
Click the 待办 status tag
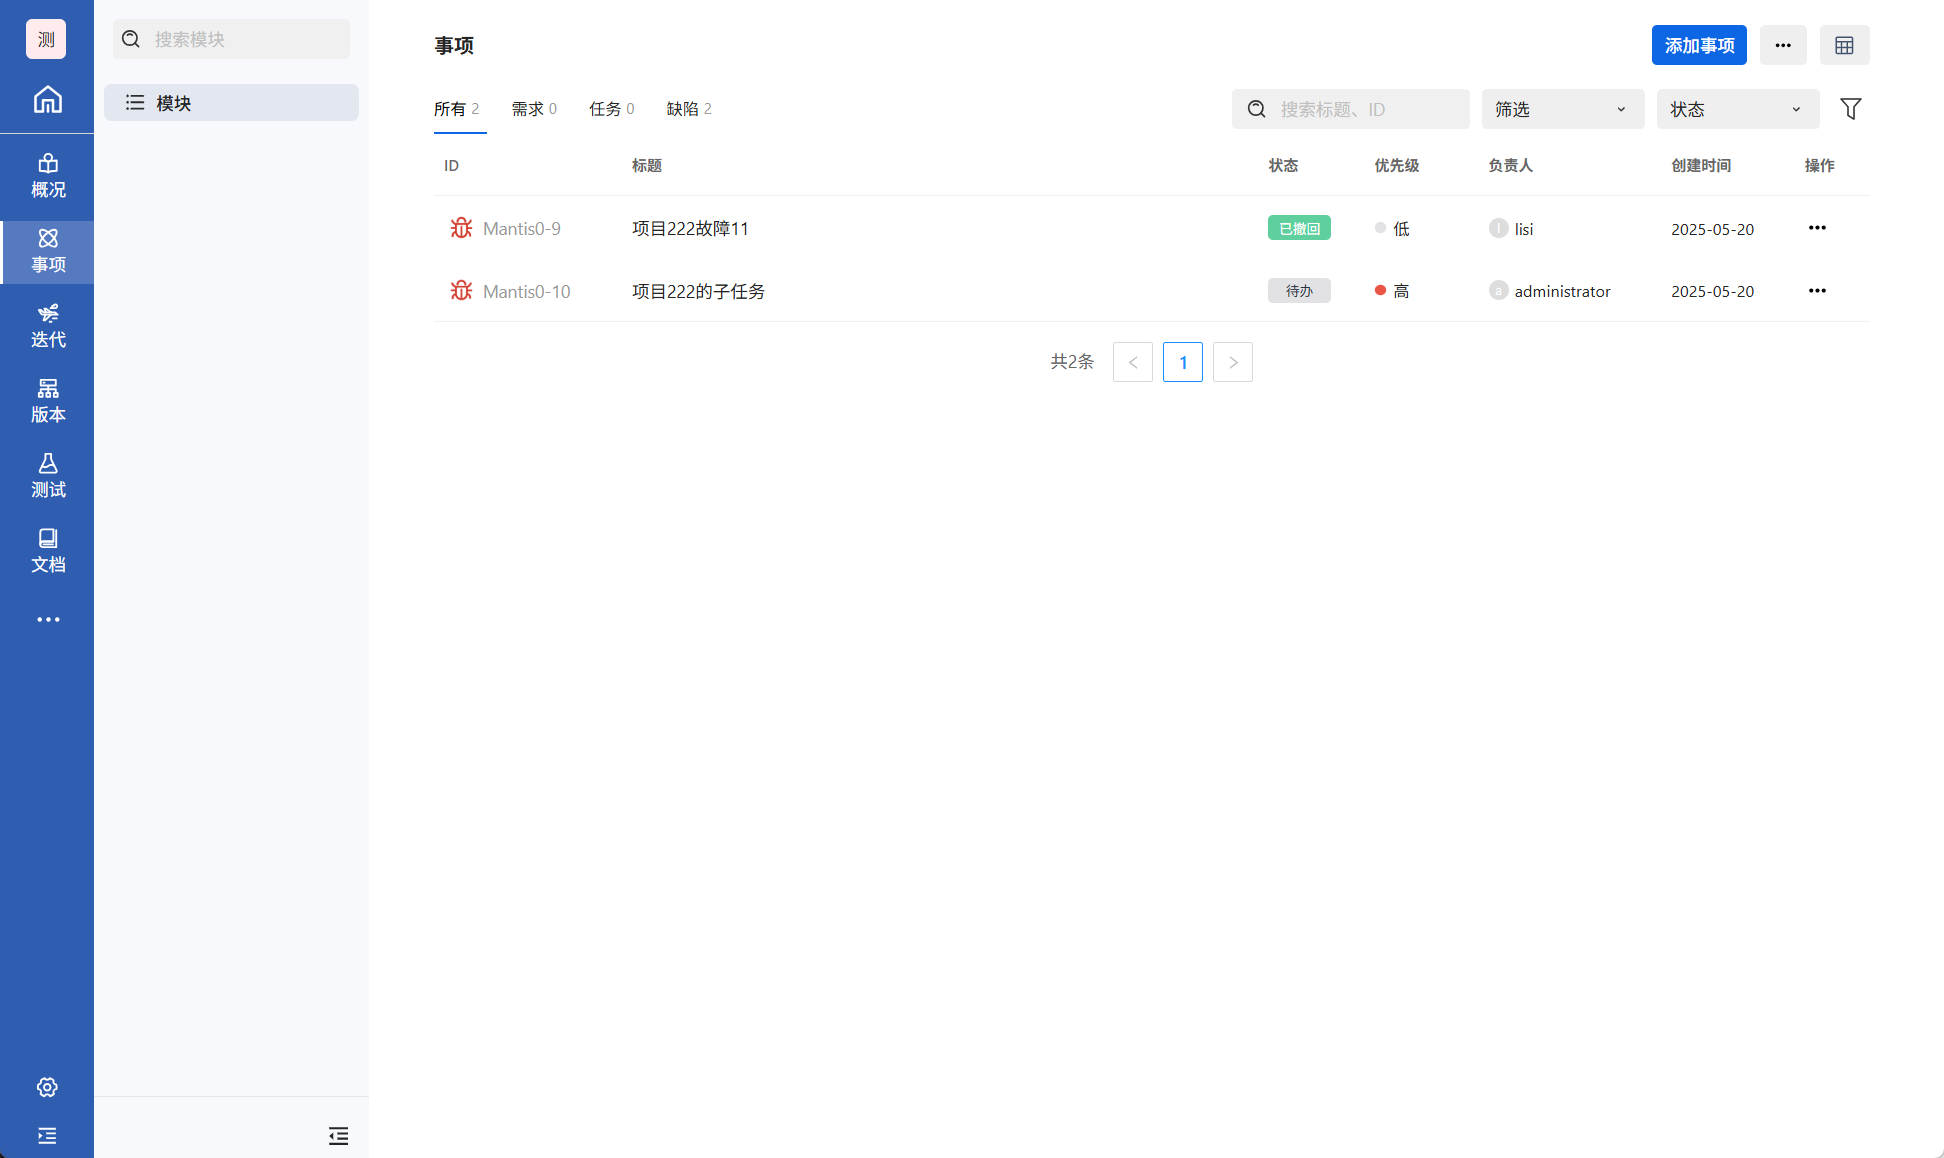(x=1298, y=291)
